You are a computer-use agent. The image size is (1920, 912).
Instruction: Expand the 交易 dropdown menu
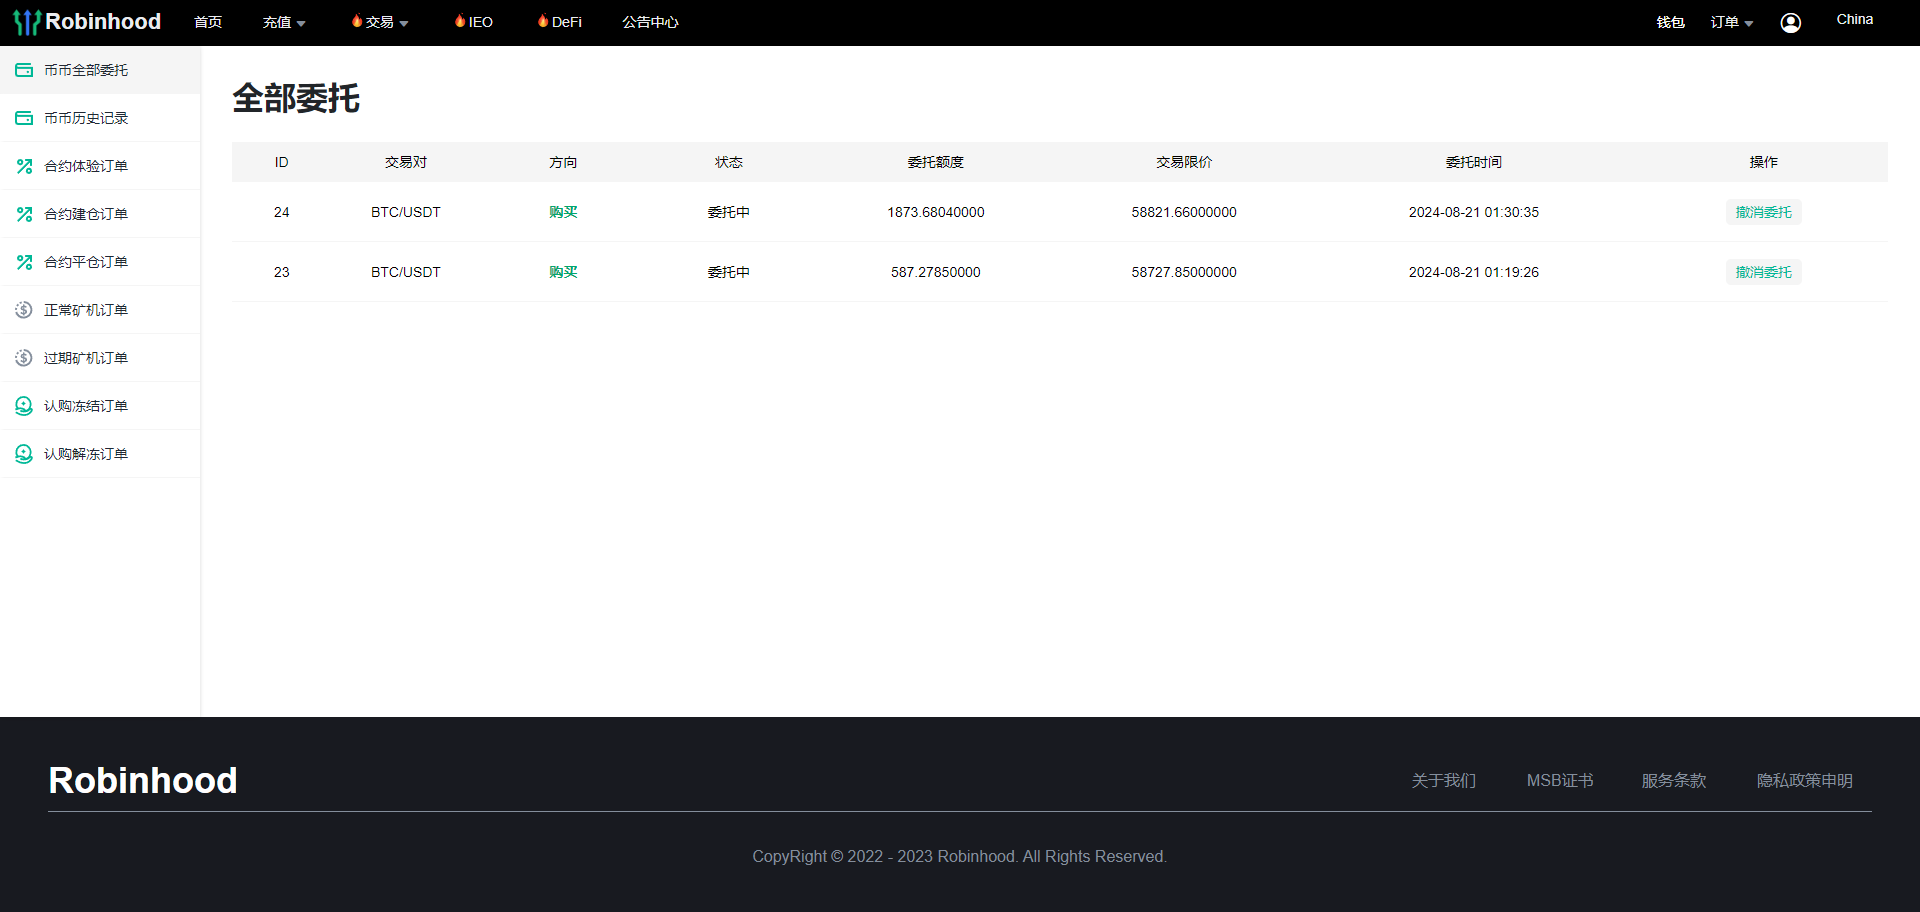pos(387,23)
